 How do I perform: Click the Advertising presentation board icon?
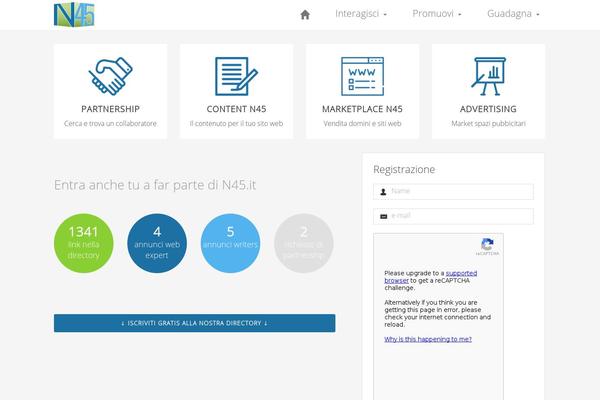(488, 76)
